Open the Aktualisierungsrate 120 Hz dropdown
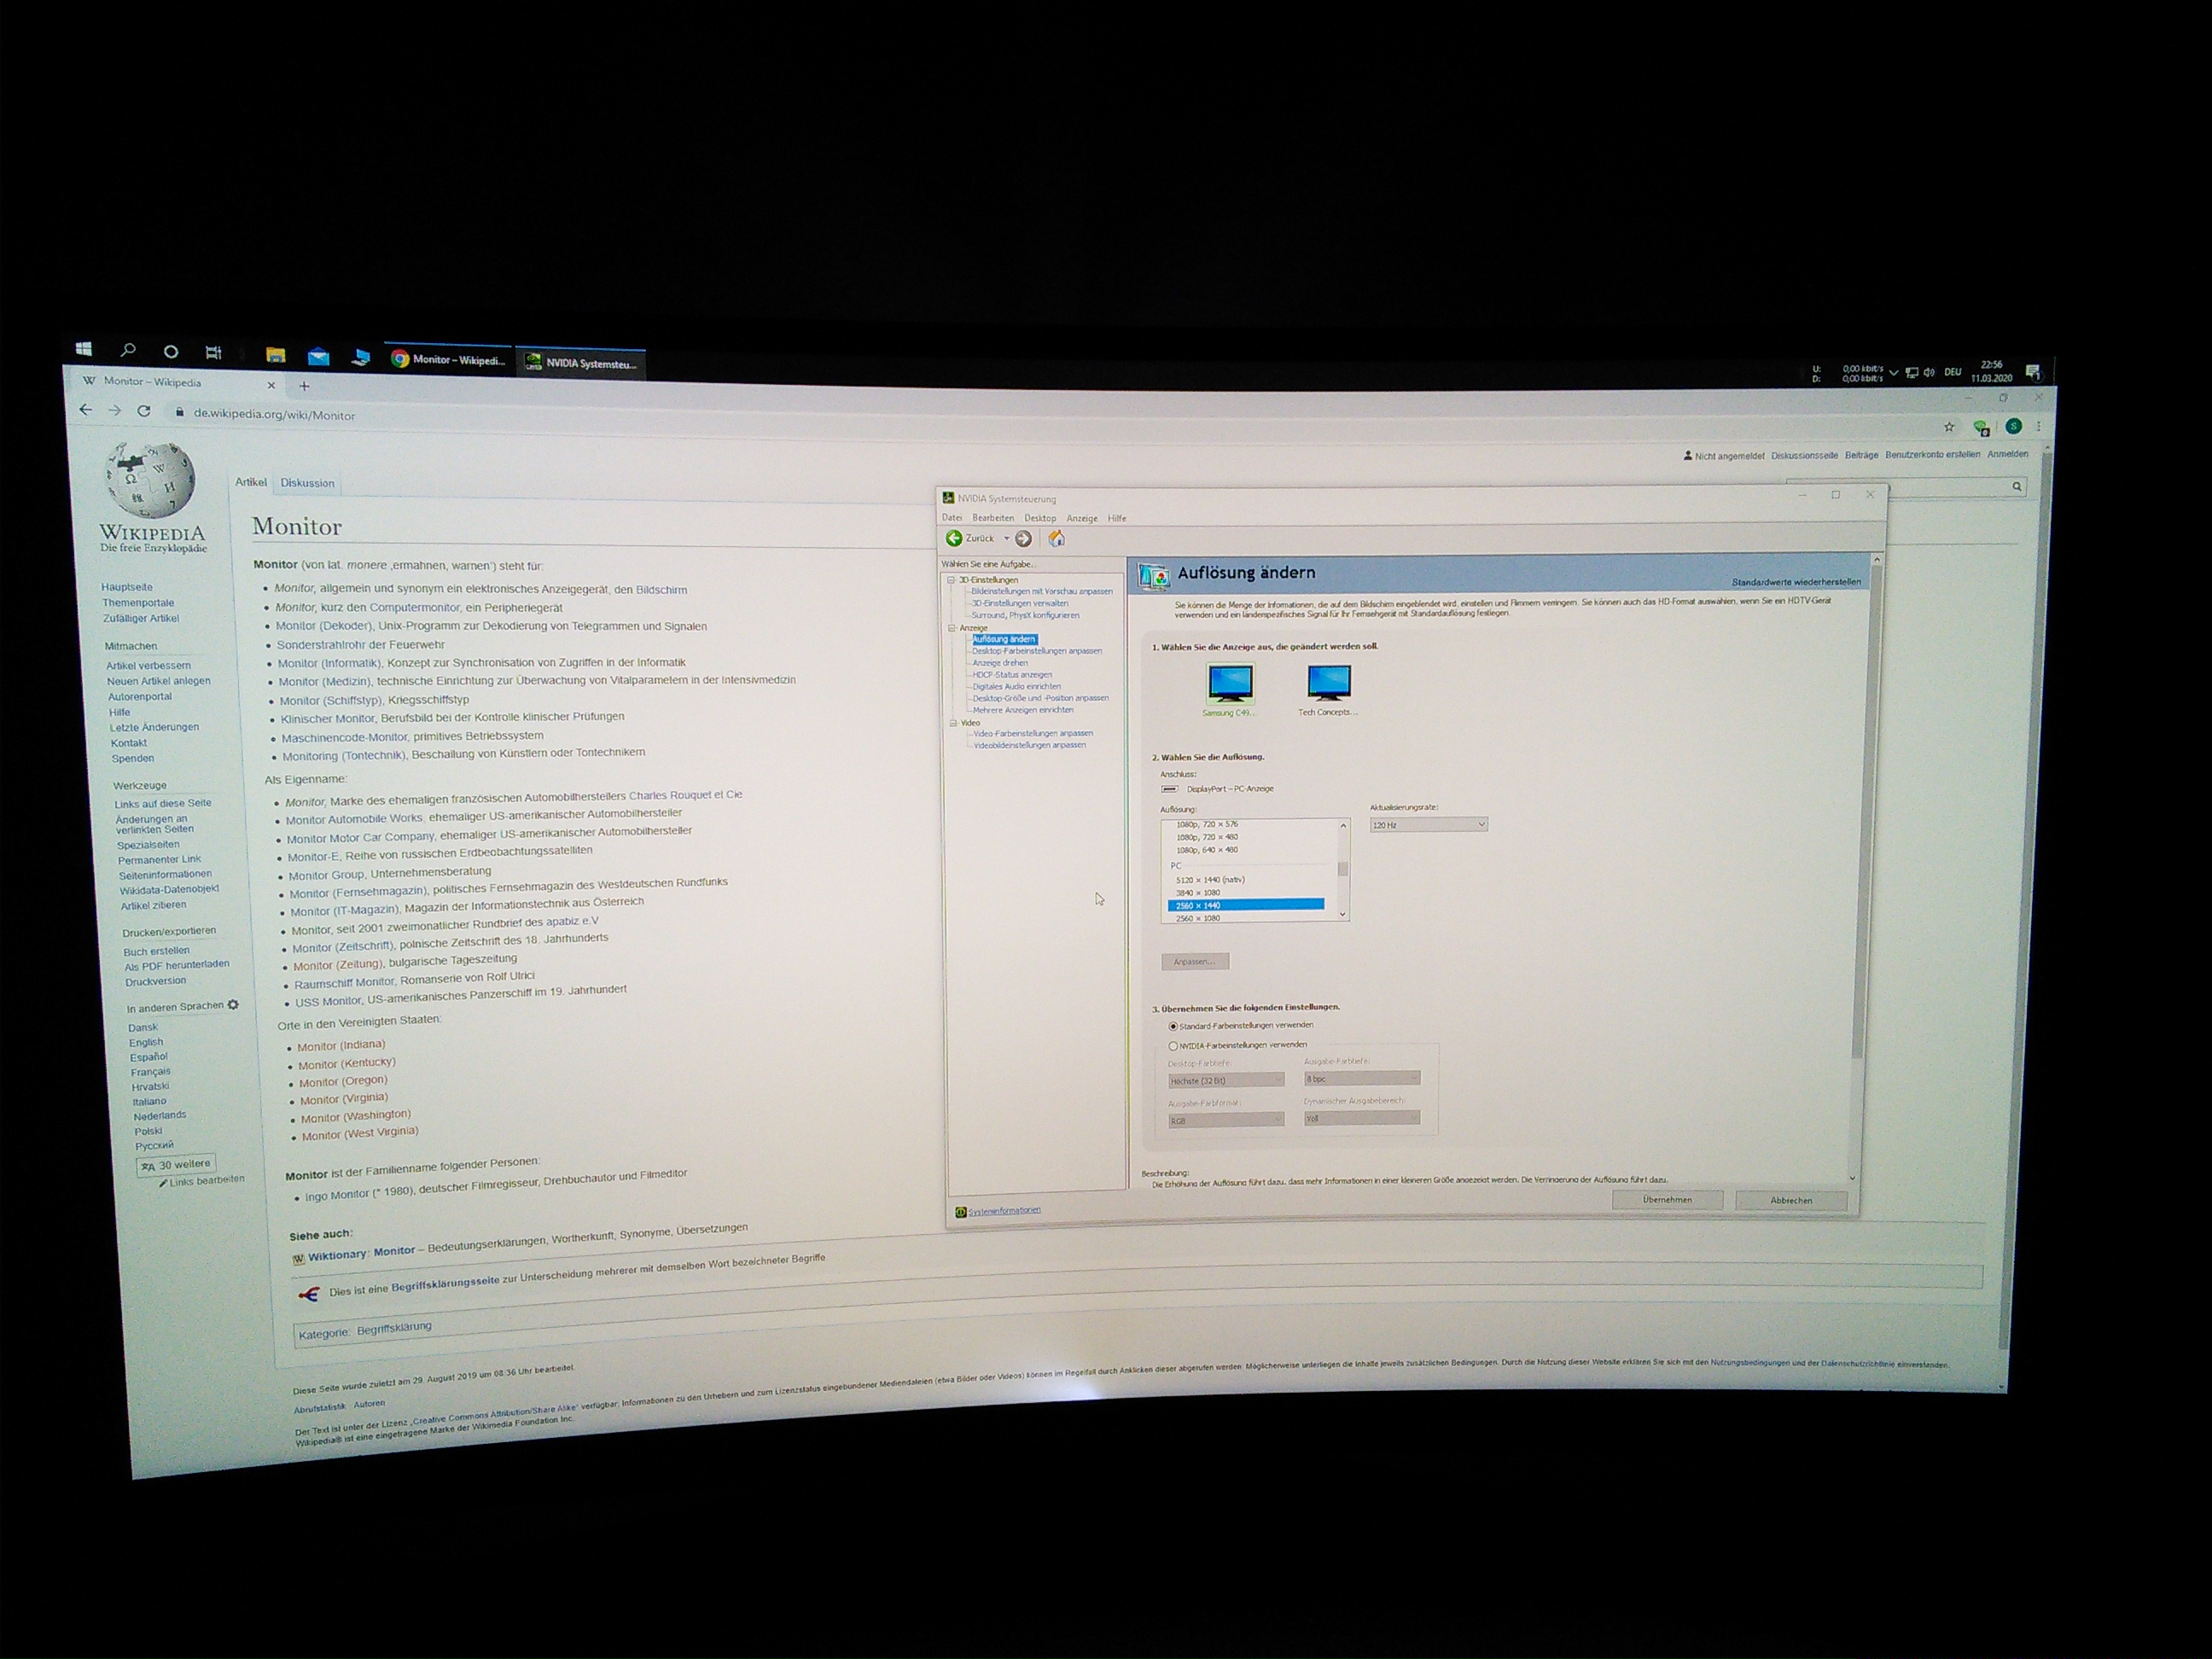 point(1428,825)
